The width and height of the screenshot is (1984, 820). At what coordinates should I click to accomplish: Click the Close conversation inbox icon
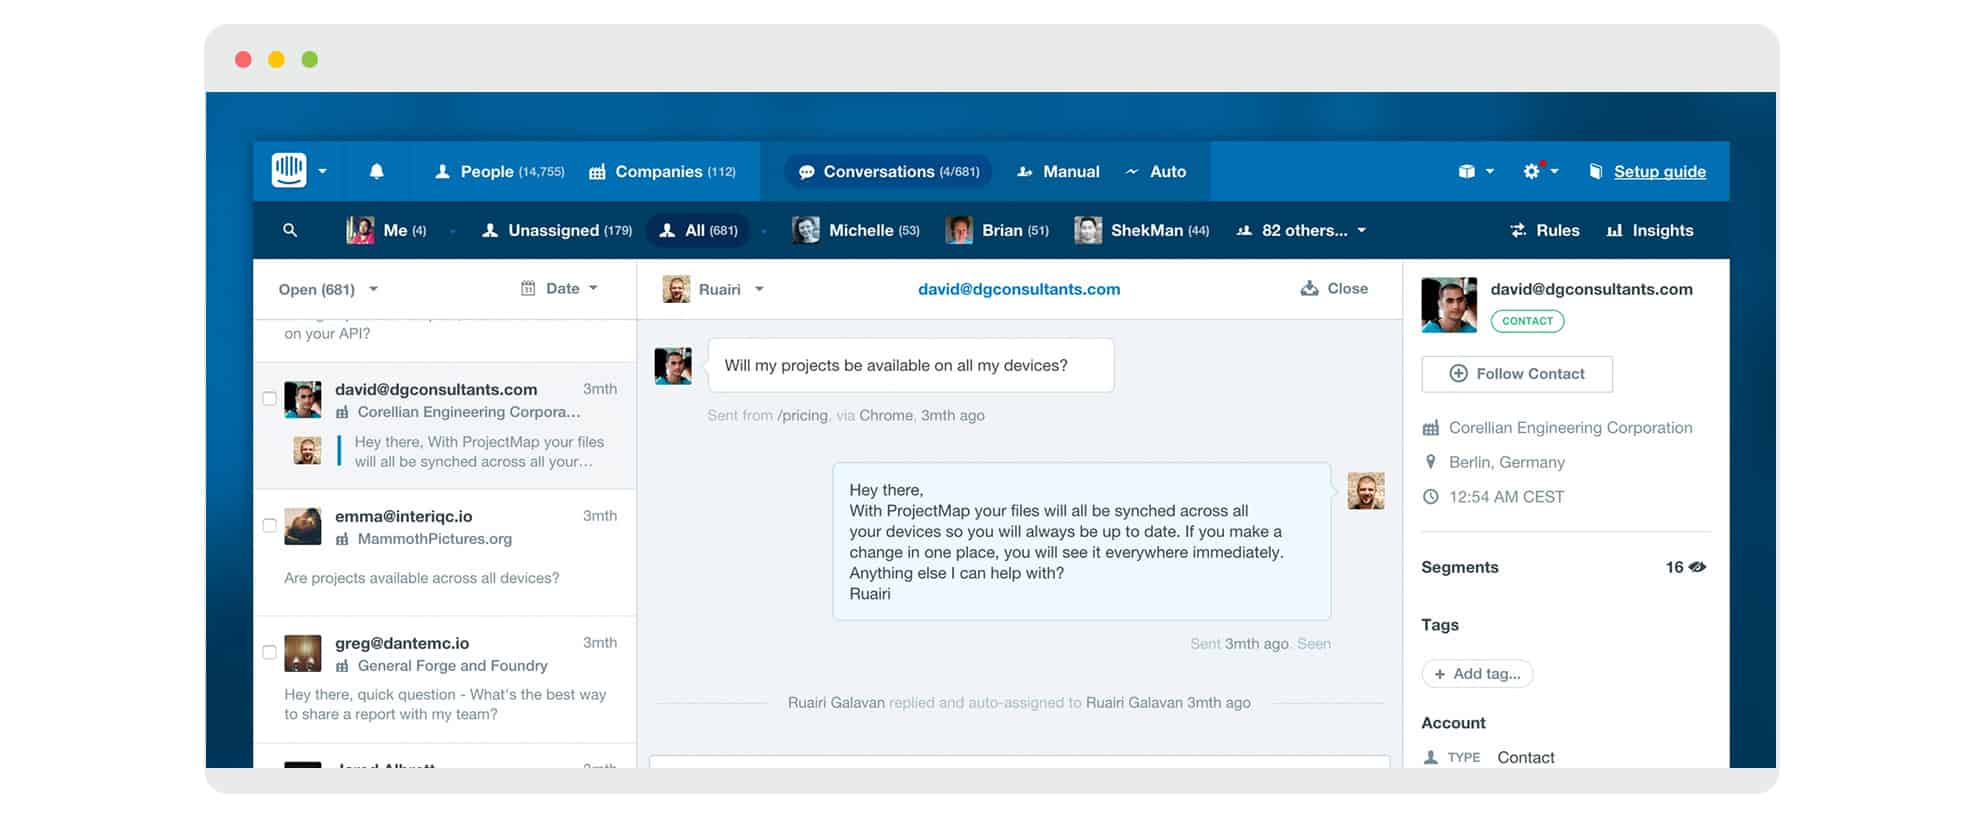[1309, 288]
